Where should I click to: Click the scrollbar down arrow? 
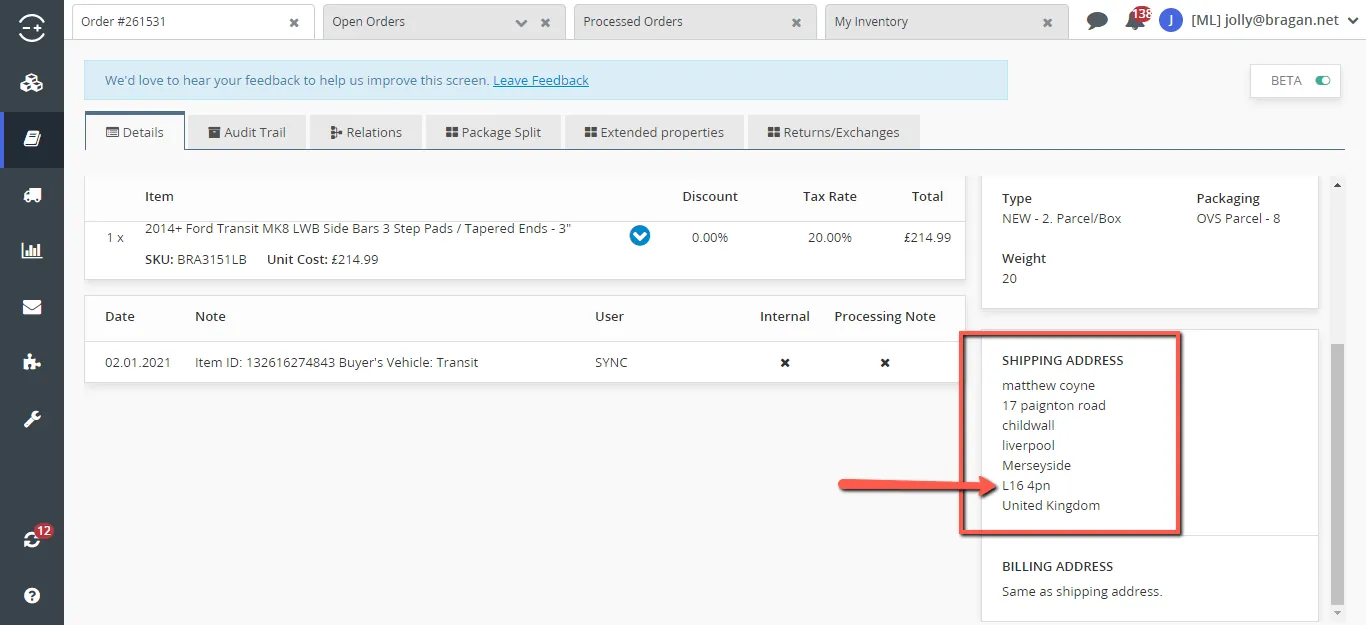pos(1338,611)
